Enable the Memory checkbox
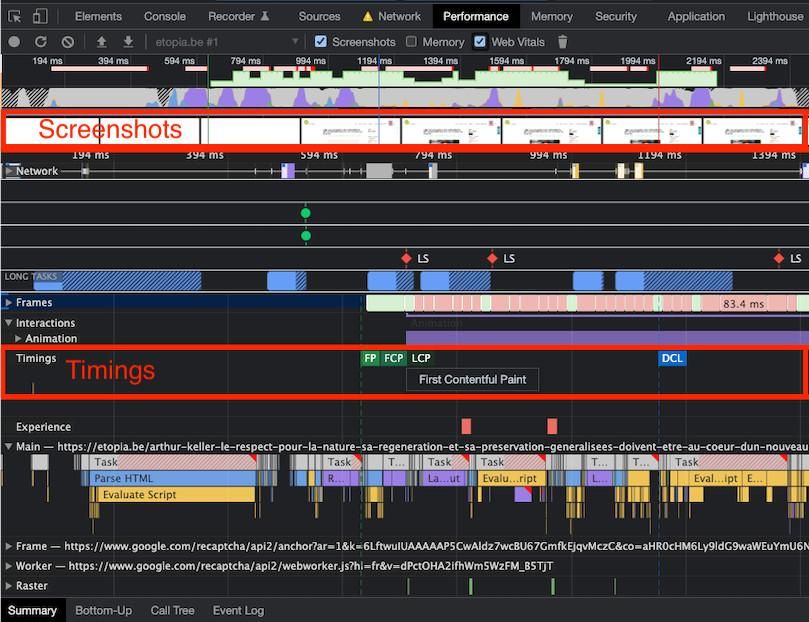 [x=412, y=42]
